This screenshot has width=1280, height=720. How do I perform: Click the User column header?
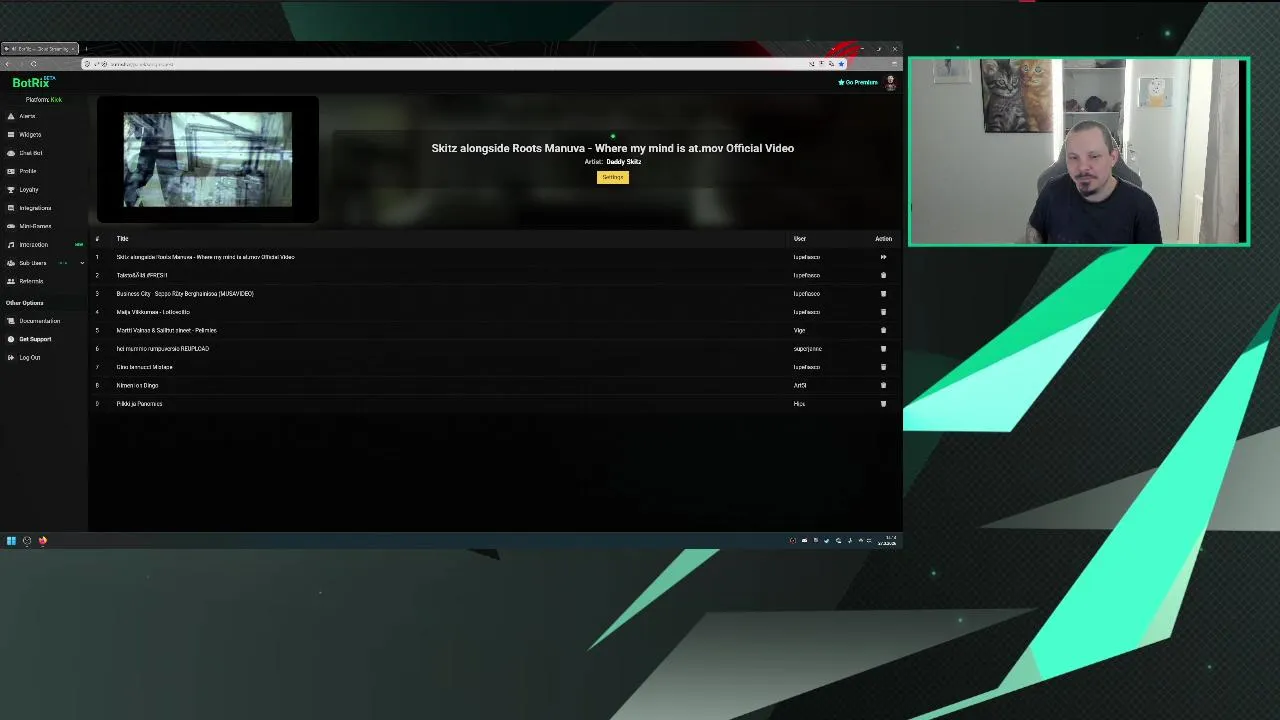pyautogui.click(x=800, y=239)
